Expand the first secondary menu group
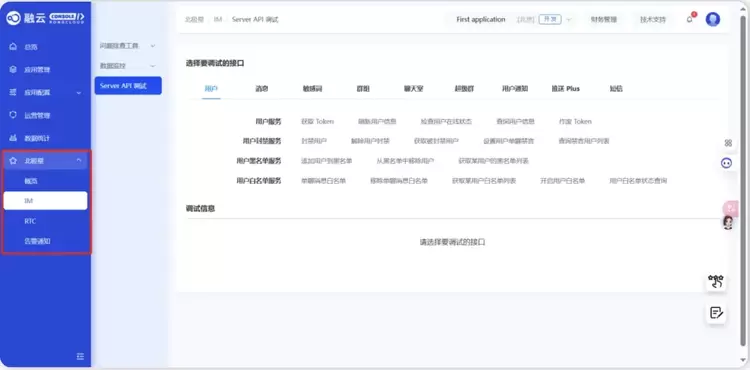The width and height of the screenshot is (750, 370). (x=128, y=46)
